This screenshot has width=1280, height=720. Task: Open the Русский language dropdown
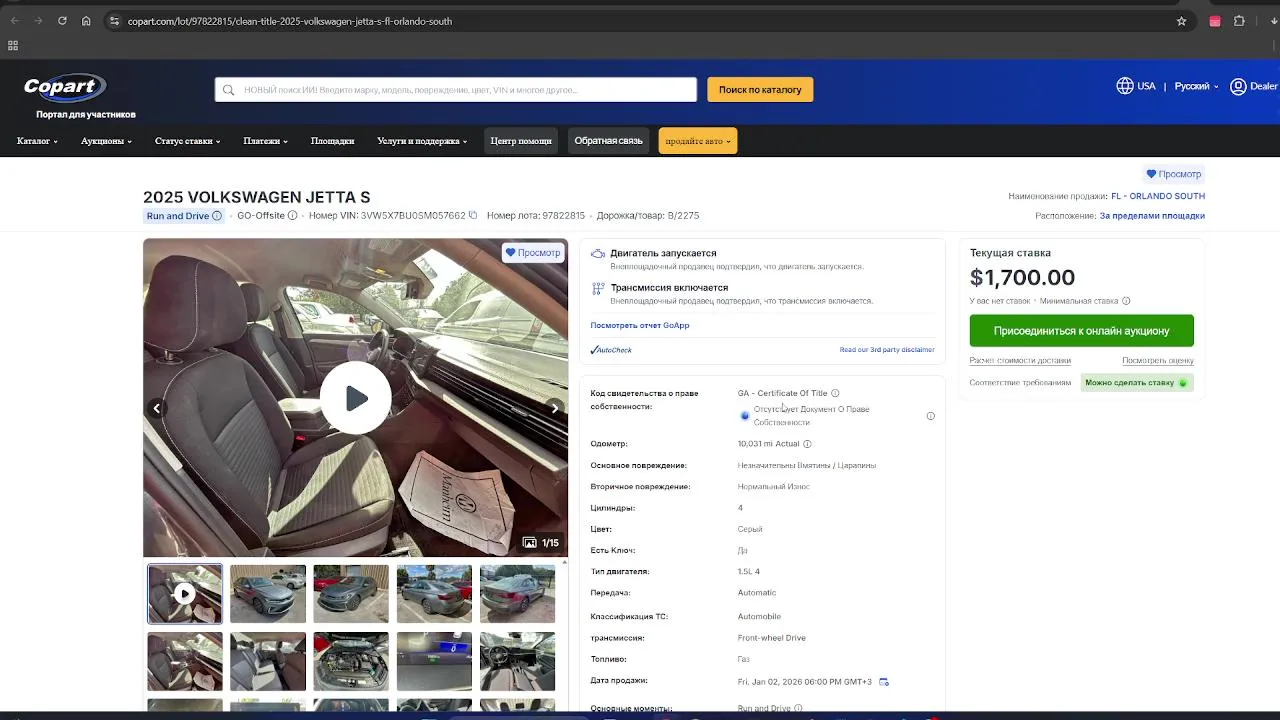1197,86
